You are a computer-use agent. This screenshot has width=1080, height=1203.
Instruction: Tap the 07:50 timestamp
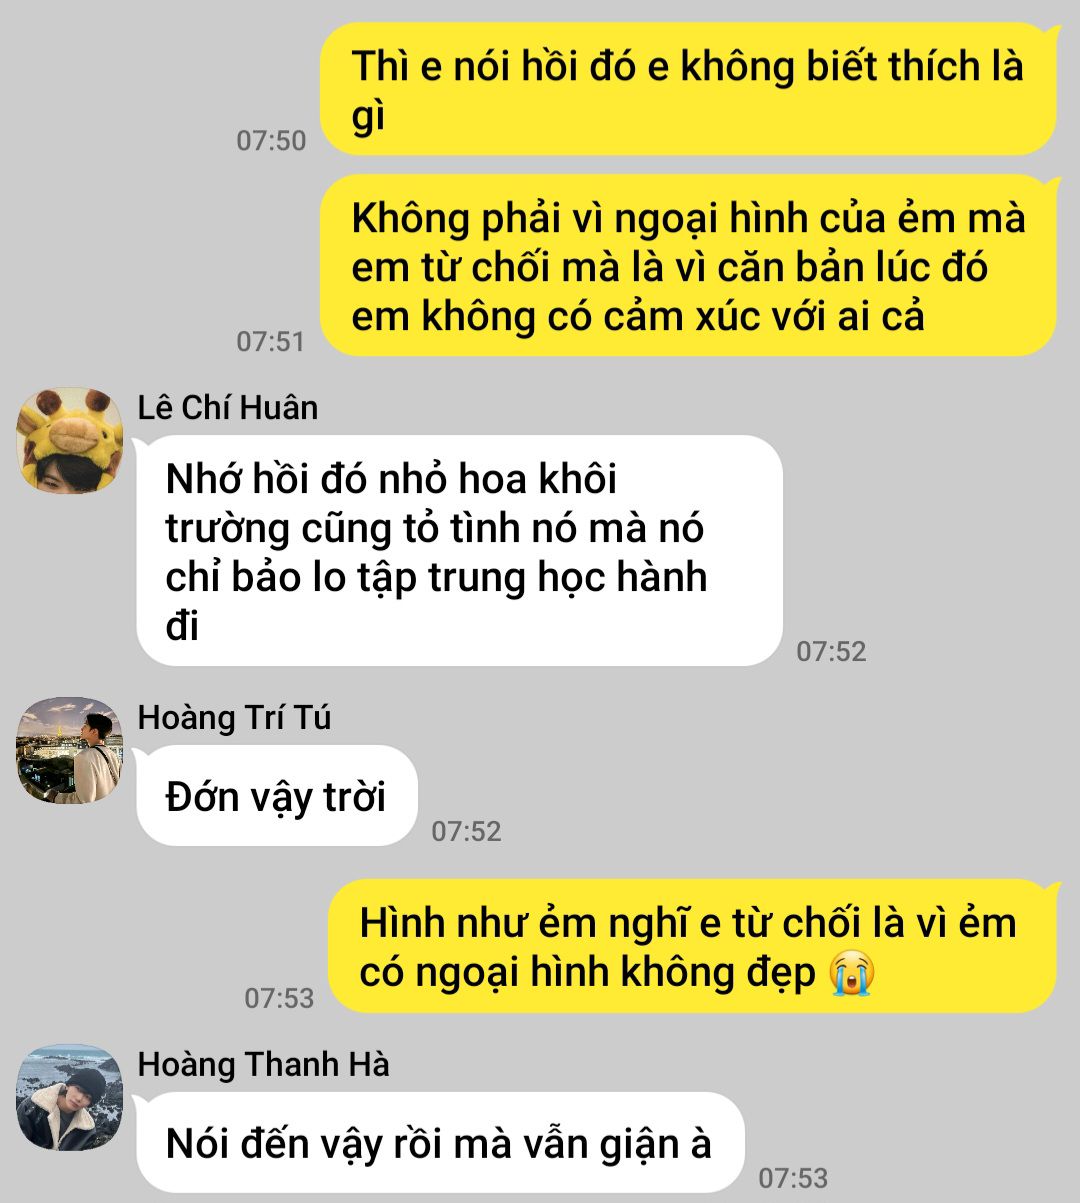point(271,141)
